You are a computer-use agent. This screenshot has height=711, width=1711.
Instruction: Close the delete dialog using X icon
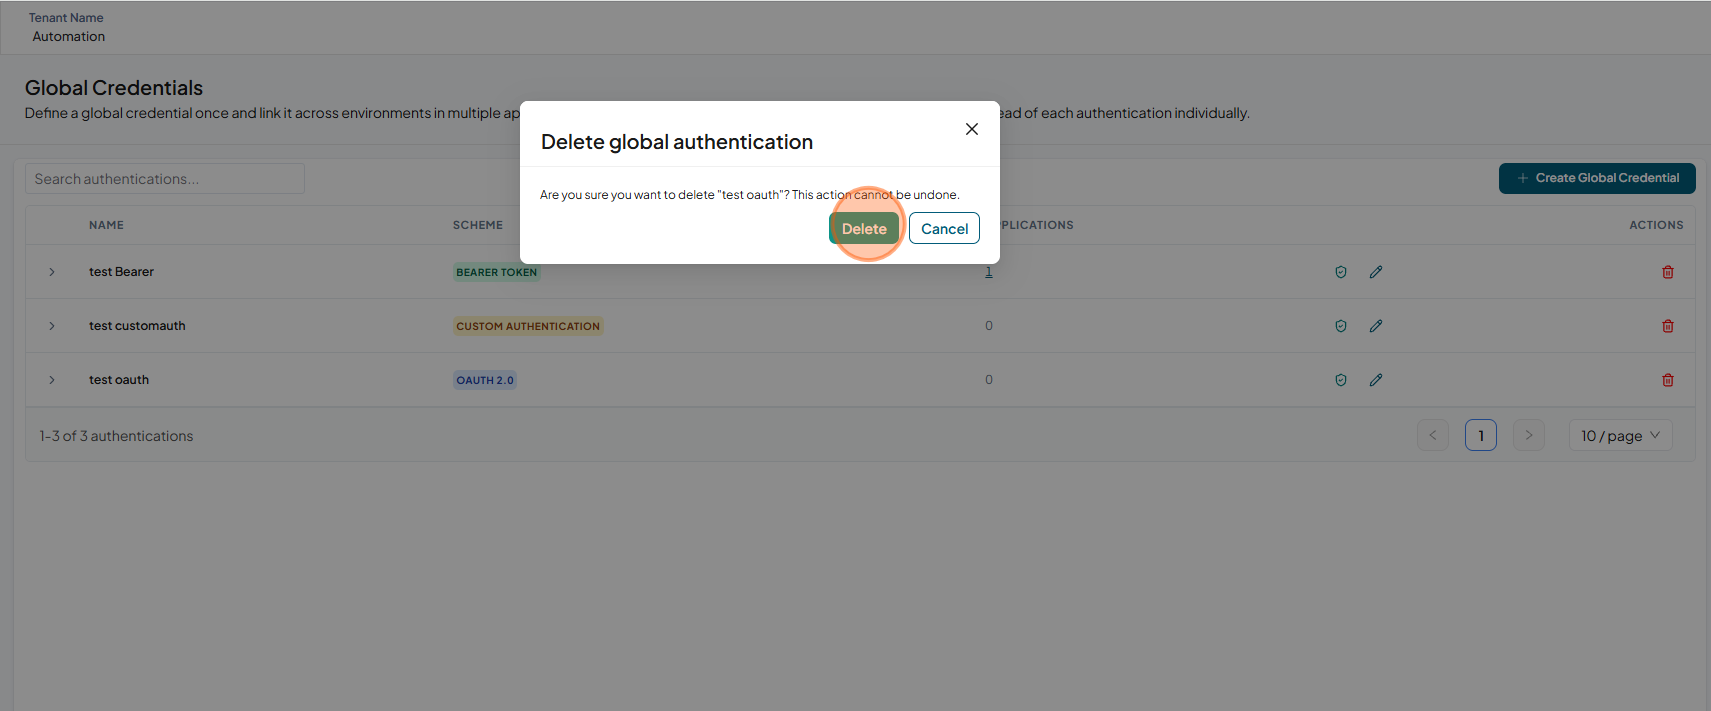(972, 129)
